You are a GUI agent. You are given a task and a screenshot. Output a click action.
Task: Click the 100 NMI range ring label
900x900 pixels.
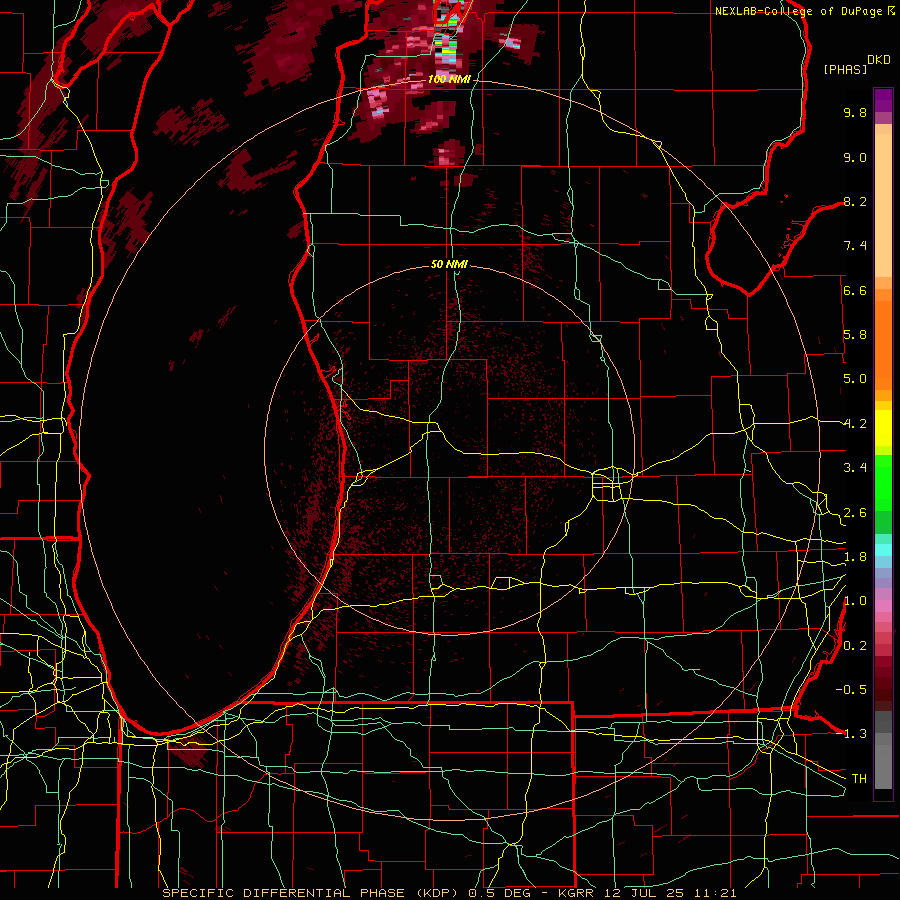tap(449, 79)
